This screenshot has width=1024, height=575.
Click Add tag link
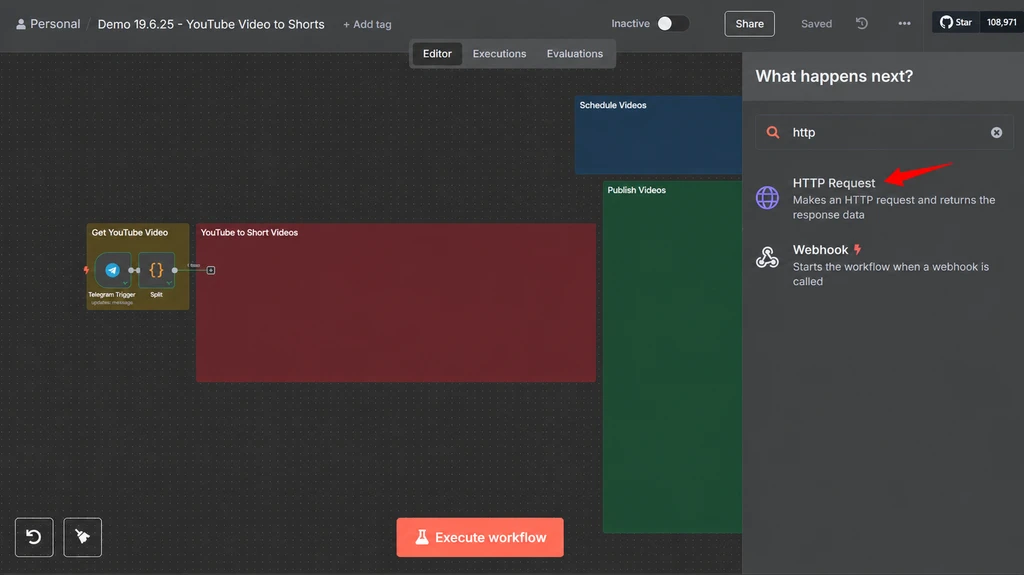point(367,24)
